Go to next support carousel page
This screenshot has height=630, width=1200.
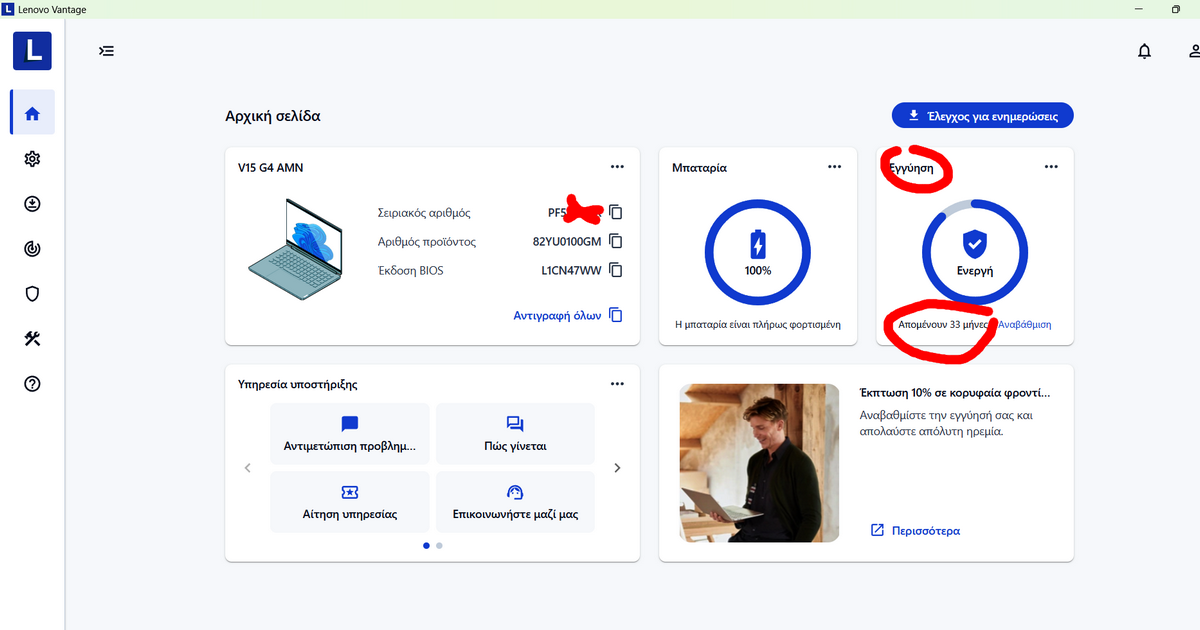[617, 468]
